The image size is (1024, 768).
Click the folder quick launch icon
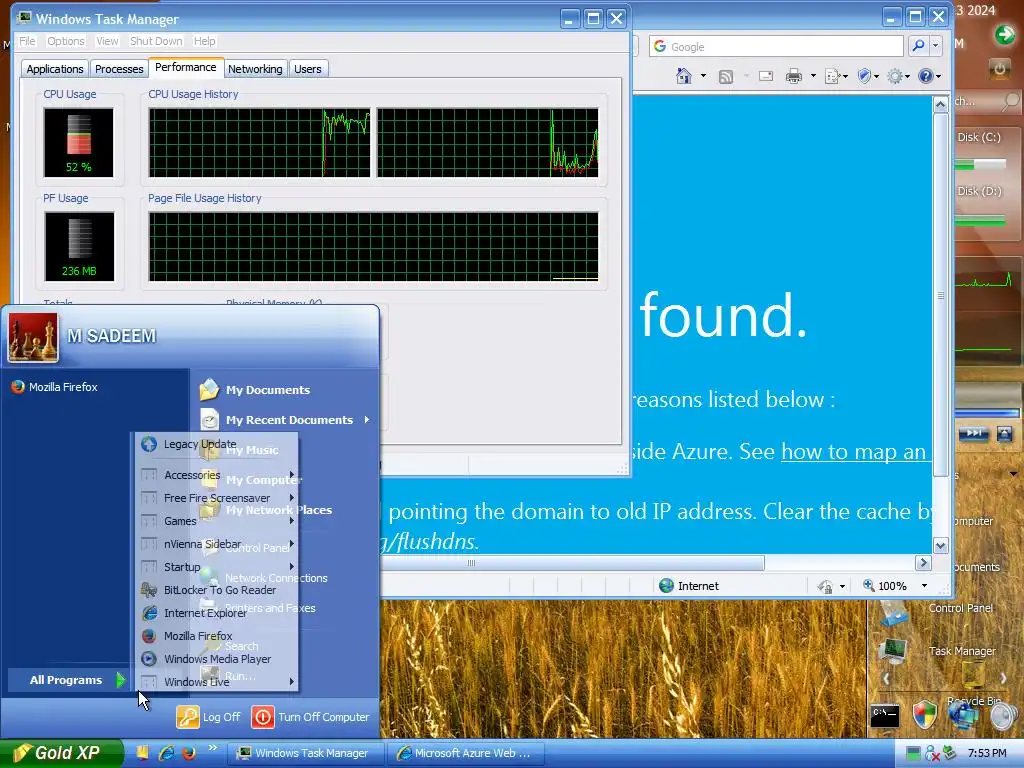(142, 753)
